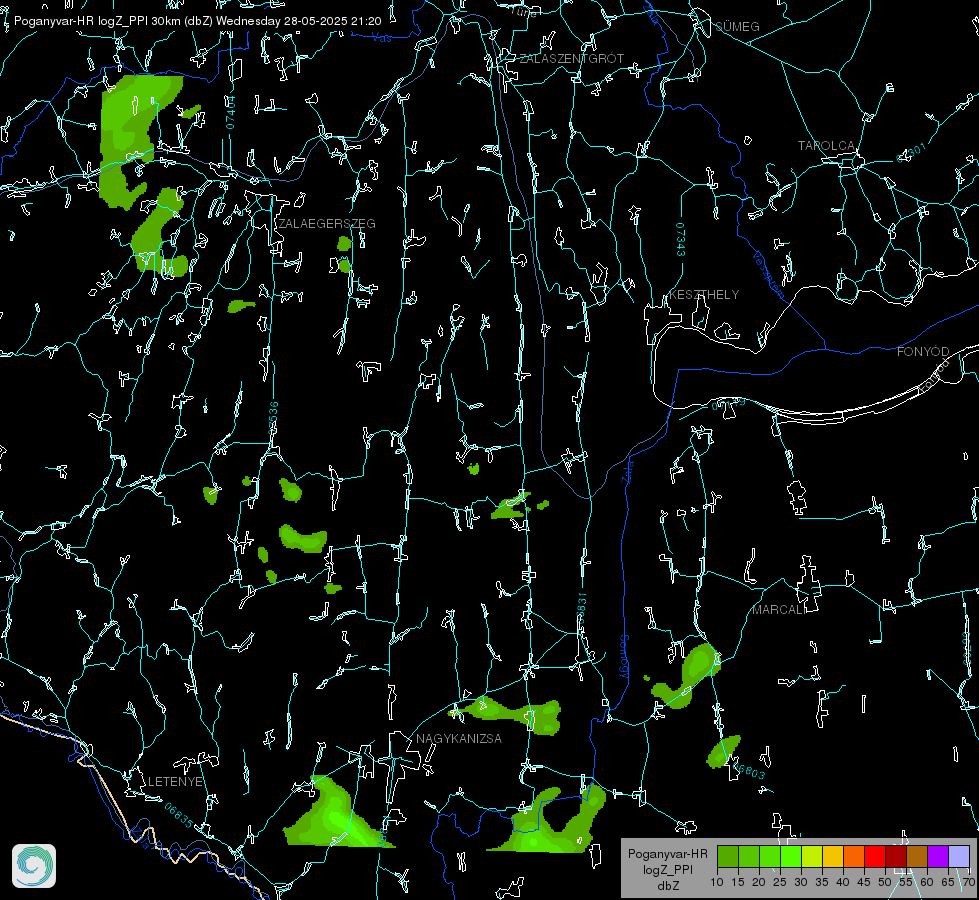Pick the 25–30 dBZ bright green swatch
The height and width of the screenshot is (900, 979).
click(x=791, y=856)
